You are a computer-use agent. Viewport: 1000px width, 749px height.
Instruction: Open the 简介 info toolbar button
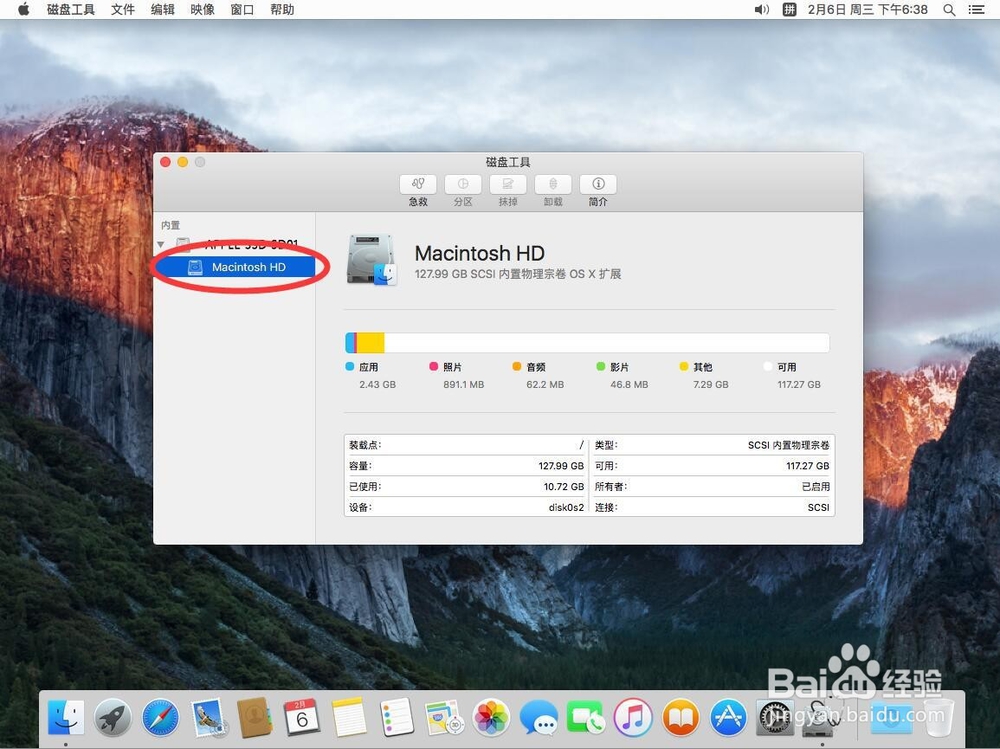598,184
